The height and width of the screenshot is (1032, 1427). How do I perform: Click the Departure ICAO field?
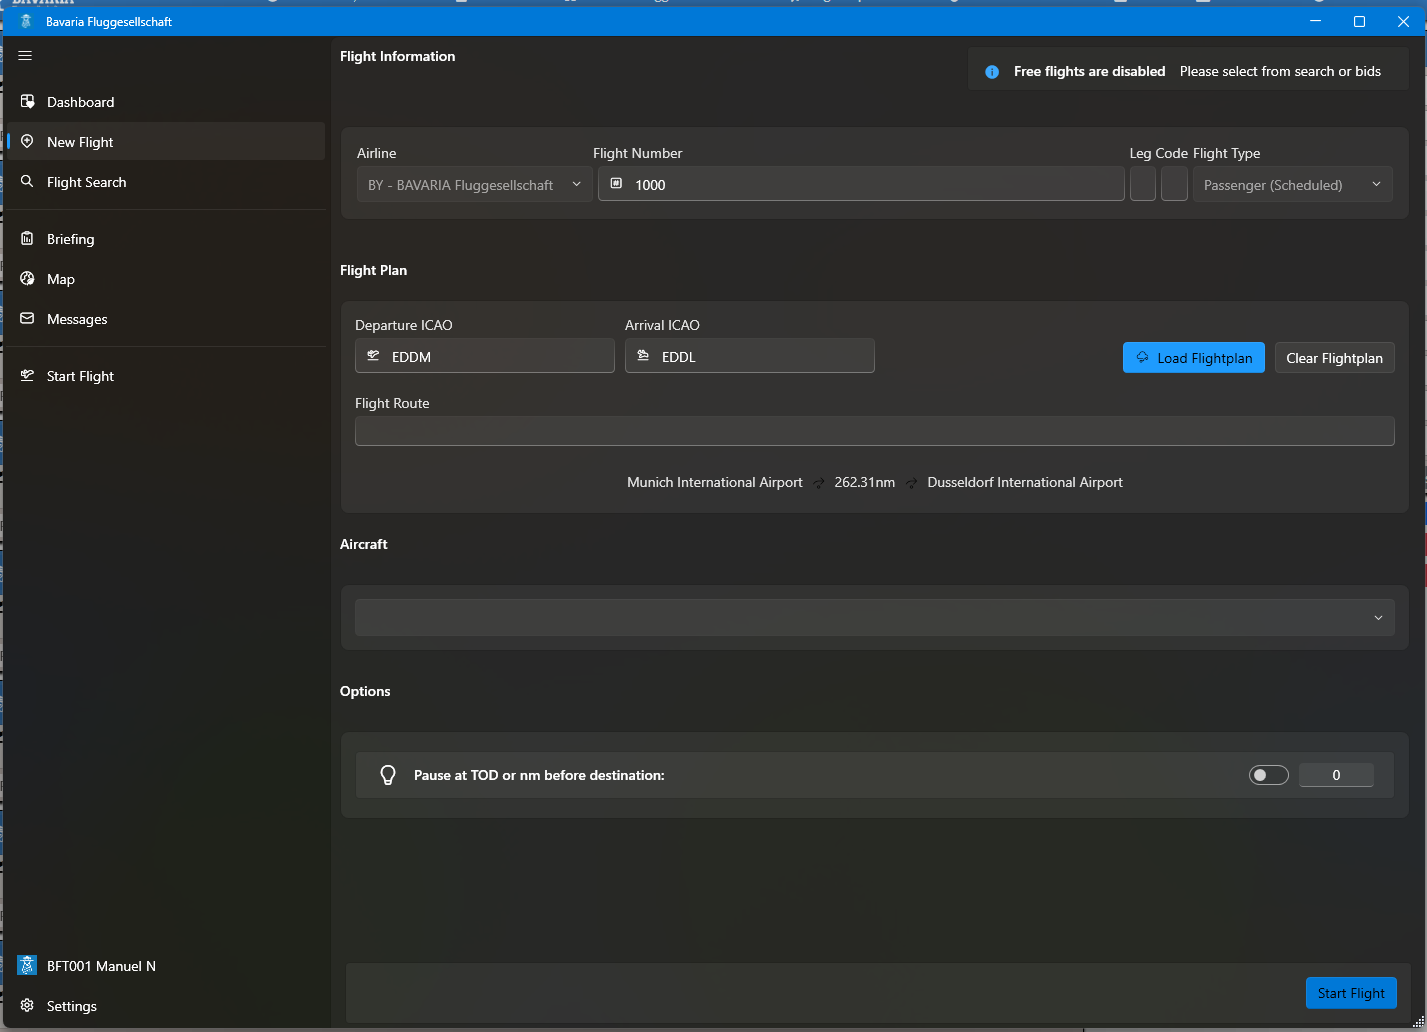[485, 356]
